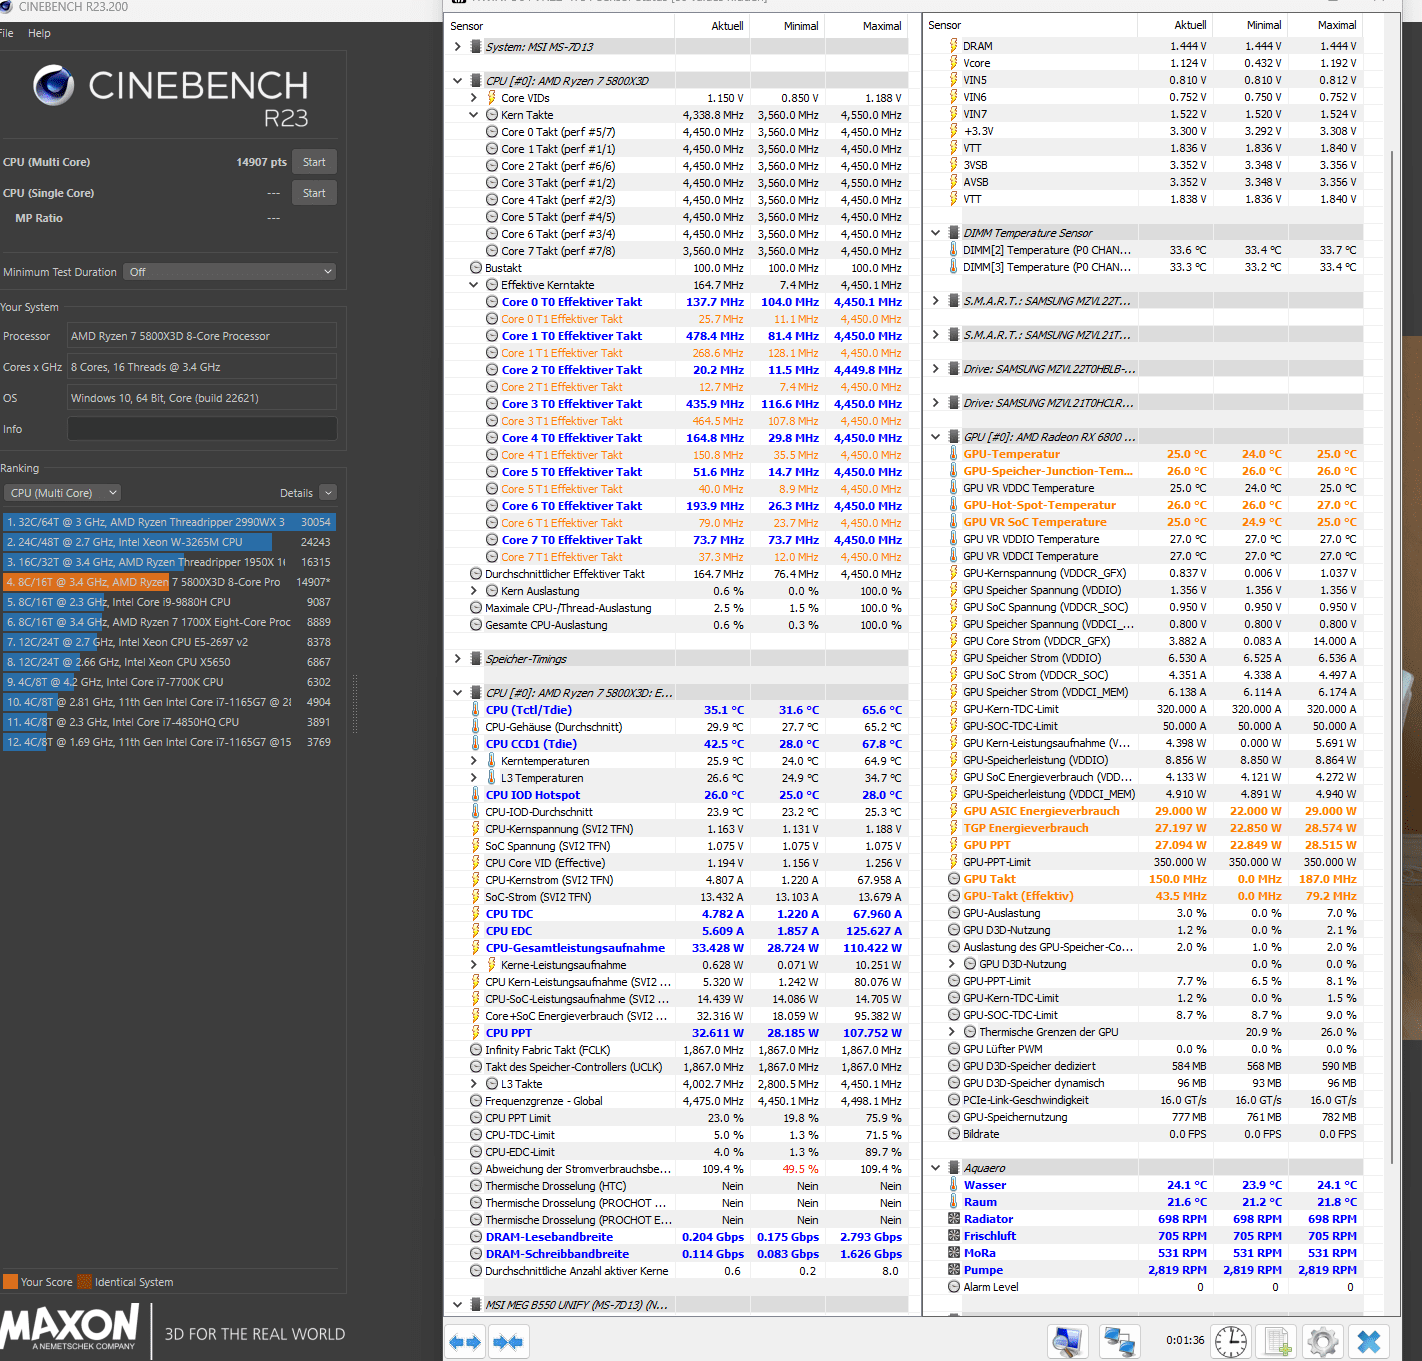This screenshot has height=1361, width=1422.
Task: Click the Cinebench logo sphere icon
Action: point(54,86)
